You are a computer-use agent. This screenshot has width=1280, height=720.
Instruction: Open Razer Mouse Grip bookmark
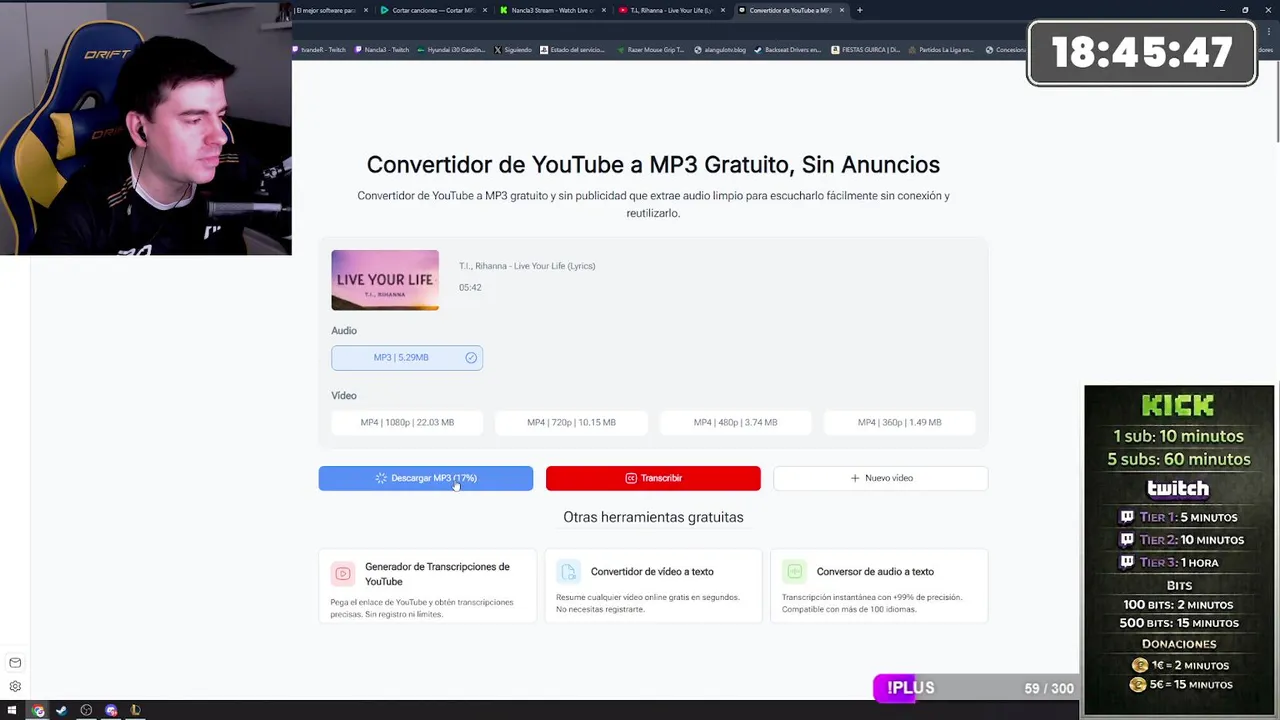click(651, 50)
